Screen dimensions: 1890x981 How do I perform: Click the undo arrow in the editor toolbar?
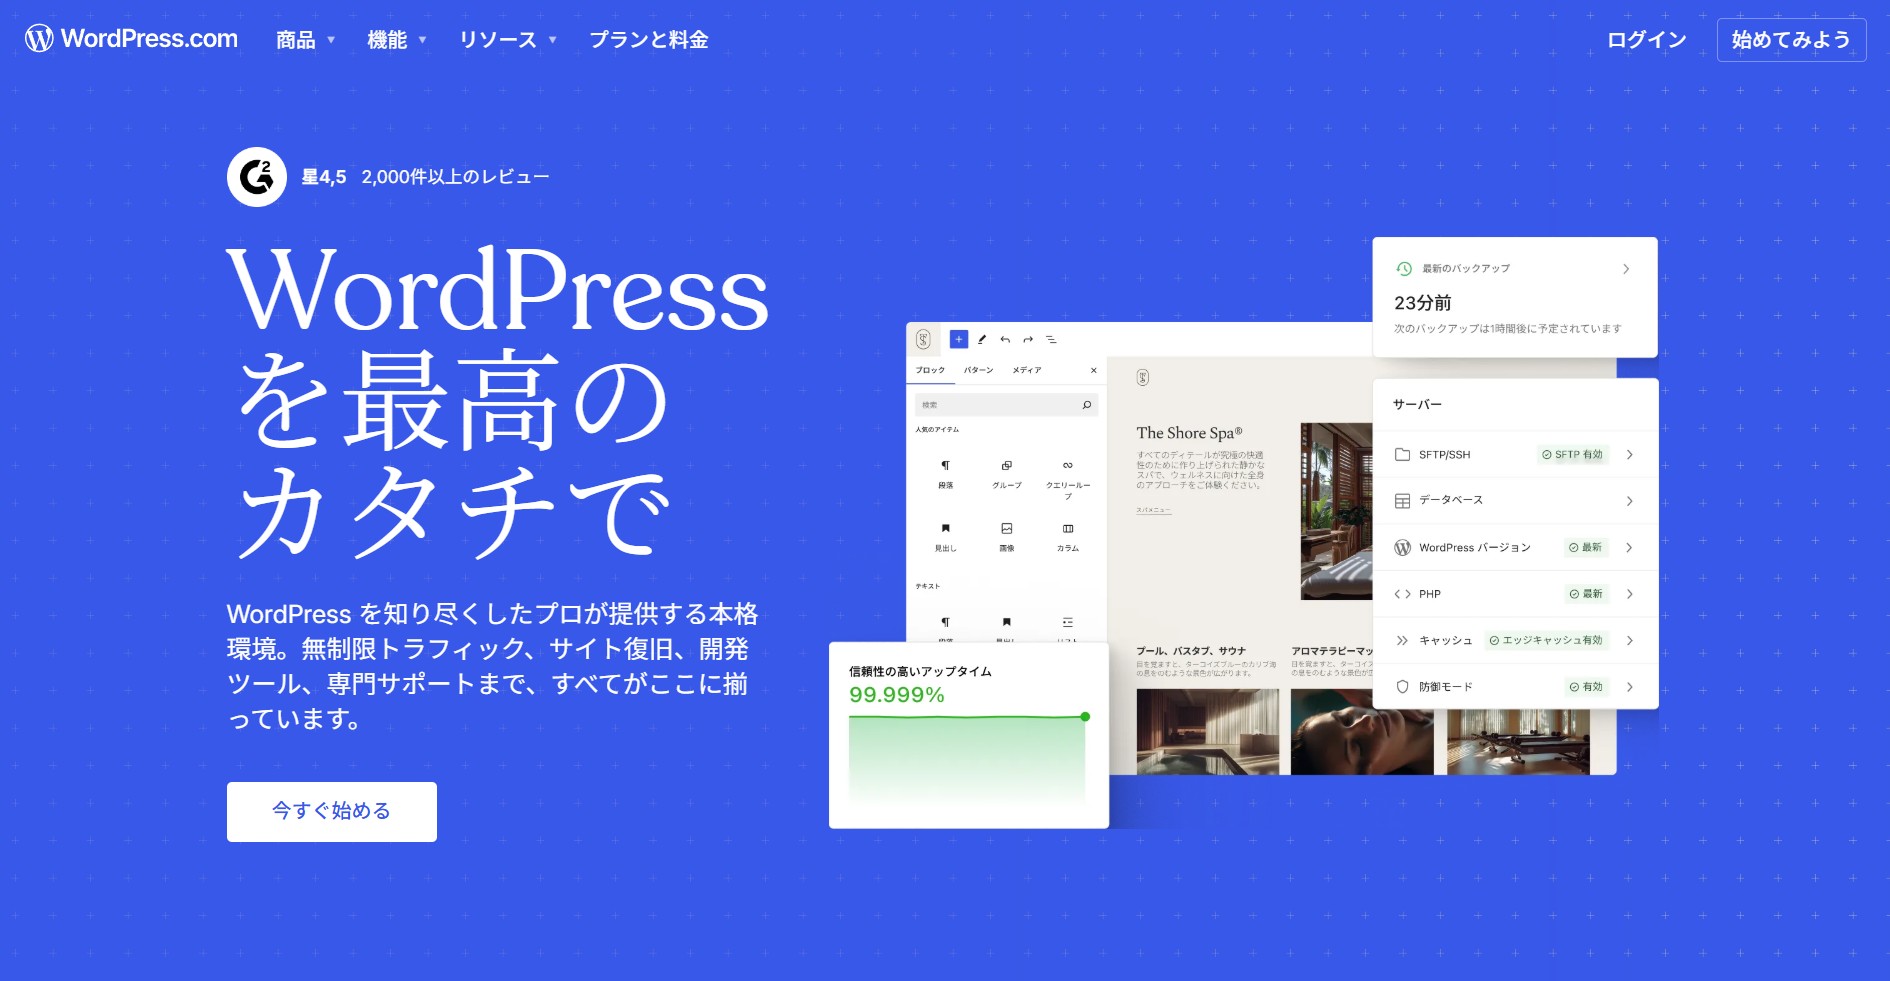[x=1005, y=339]
